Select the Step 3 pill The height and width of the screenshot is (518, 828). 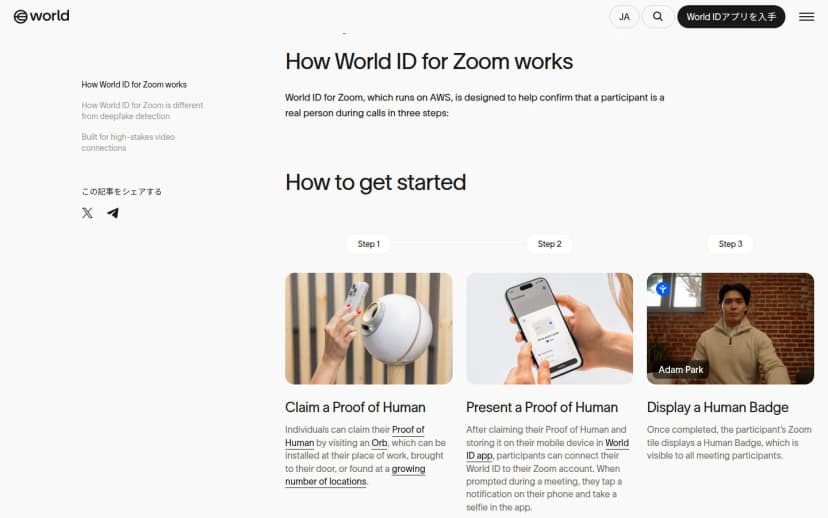730,244
